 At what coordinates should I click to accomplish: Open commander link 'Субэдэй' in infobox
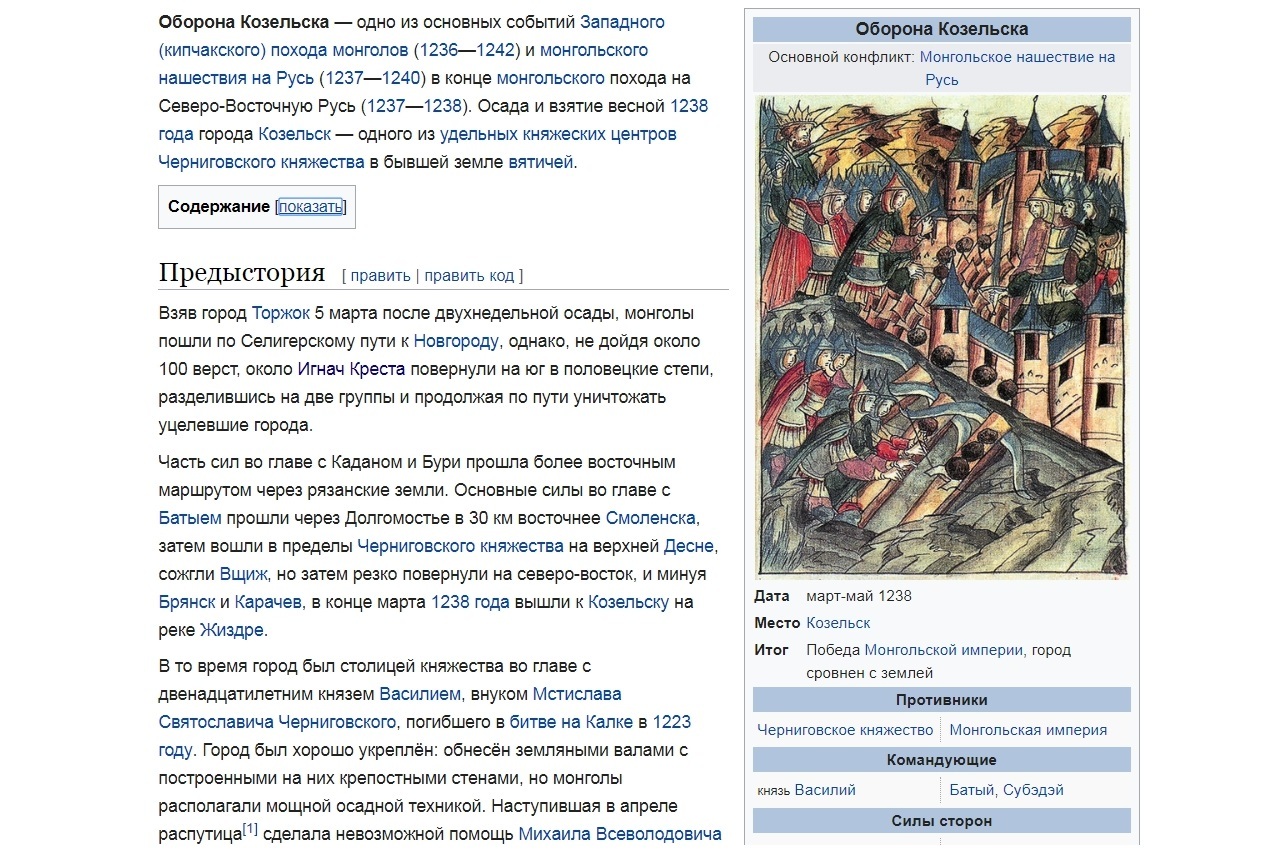tap(1033, 790)
